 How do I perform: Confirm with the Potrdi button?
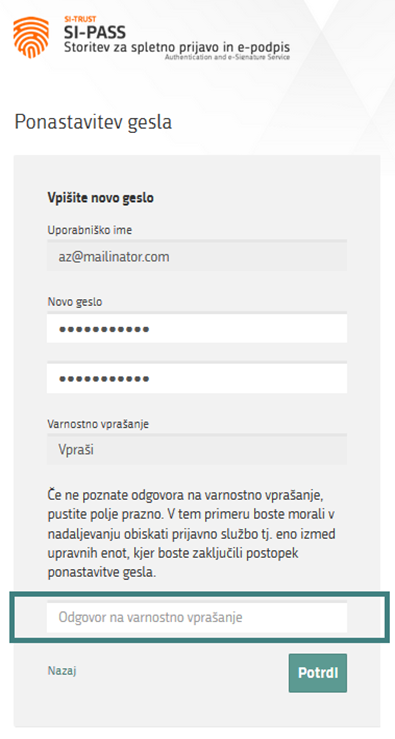pos(318,673)
